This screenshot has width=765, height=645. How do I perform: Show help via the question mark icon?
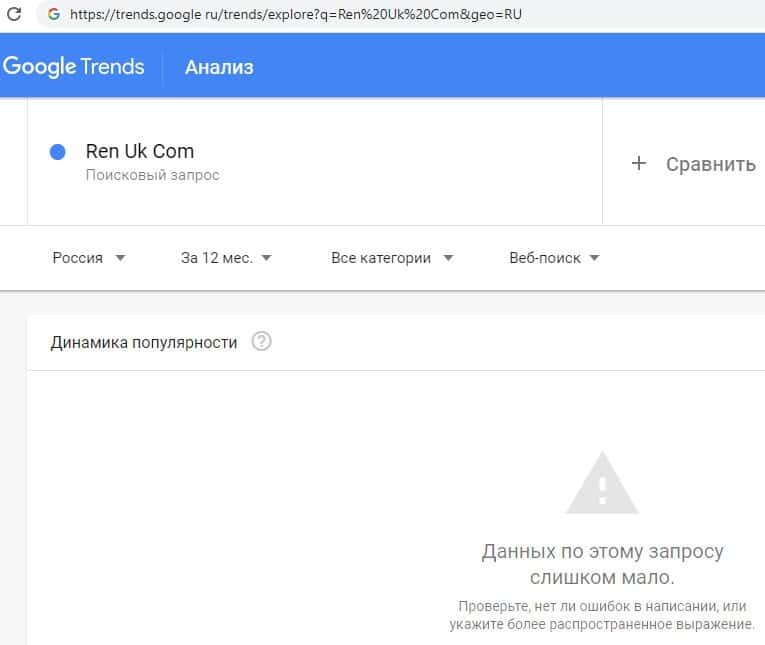pos(261,342)
